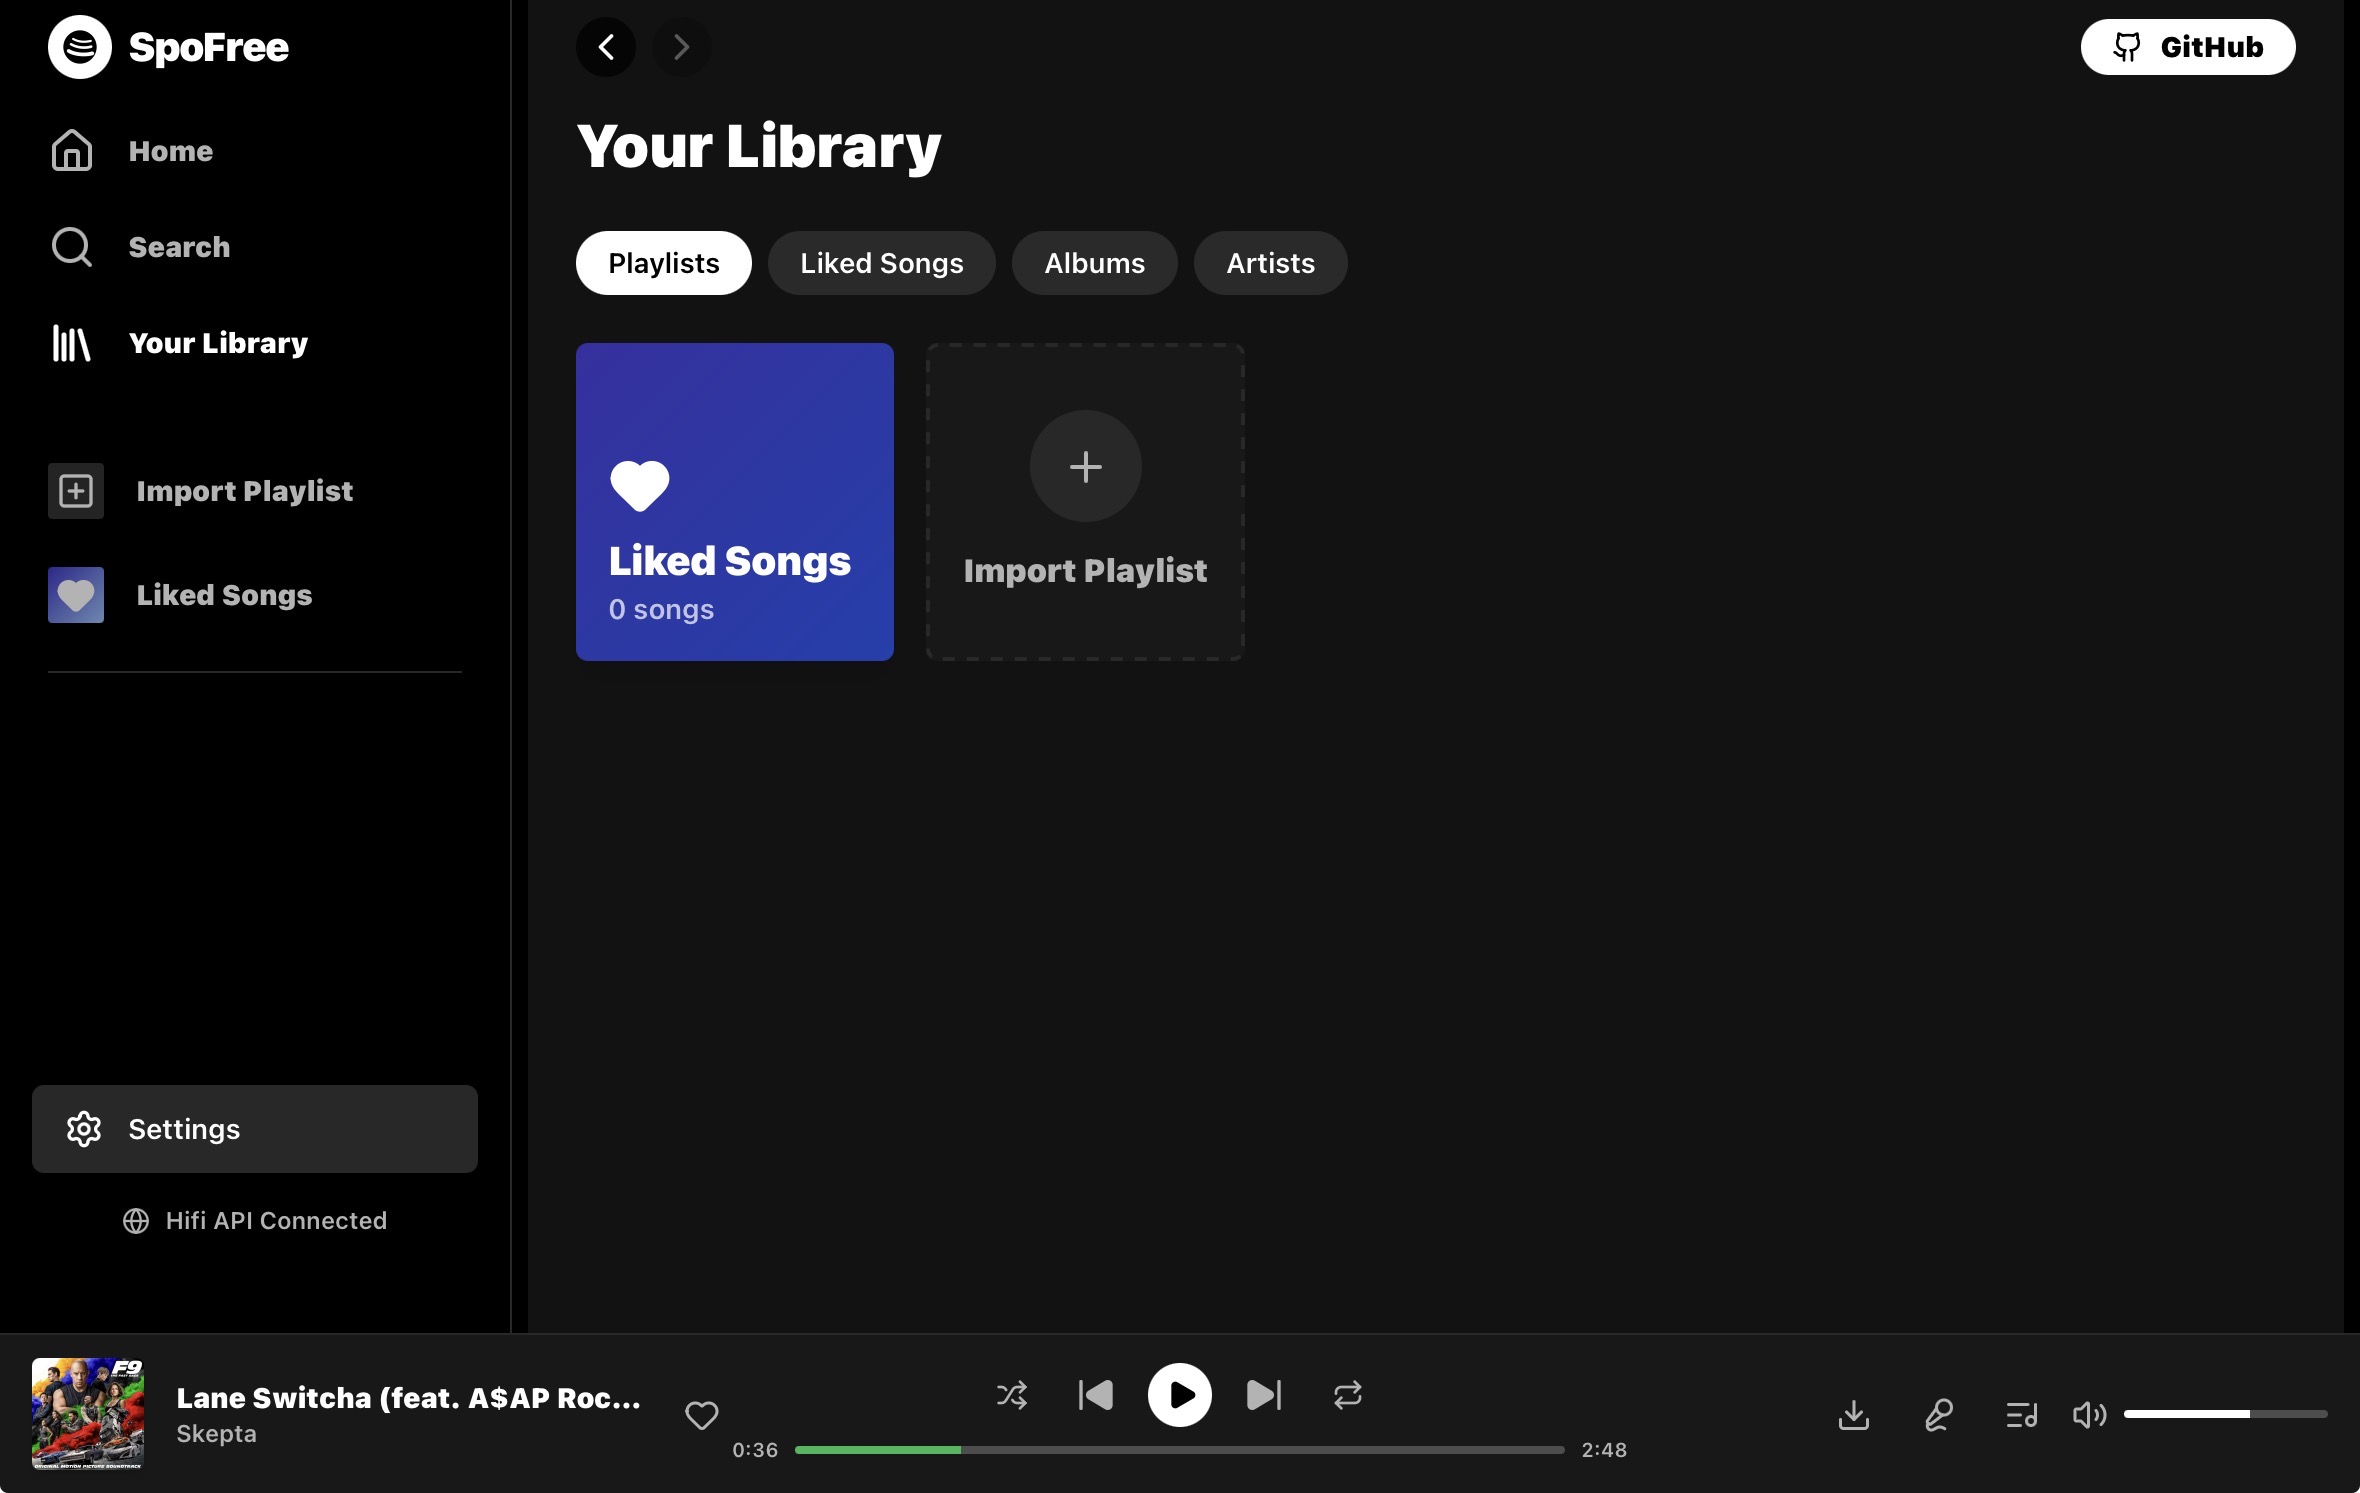
Task: Navigate back with left chevron
Action: pyautogui.click(x=606, y=47)
